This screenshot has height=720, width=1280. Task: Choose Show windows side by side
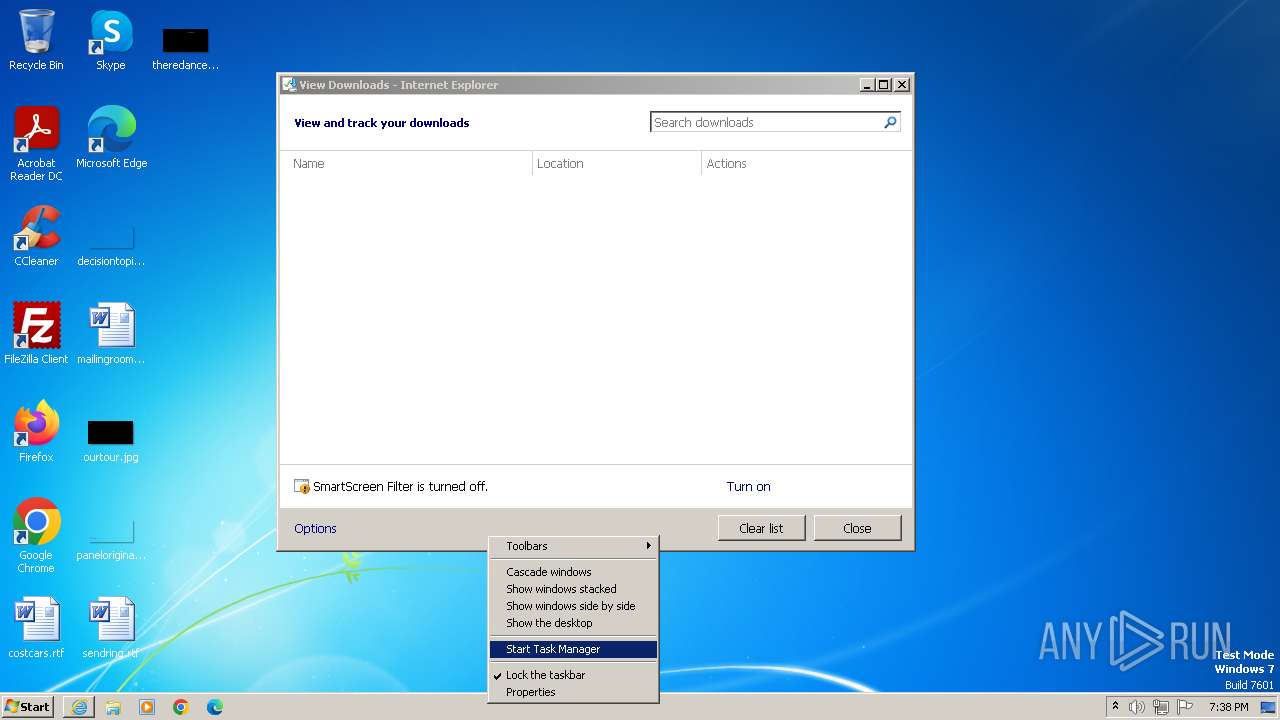click(x=573, y=606)
